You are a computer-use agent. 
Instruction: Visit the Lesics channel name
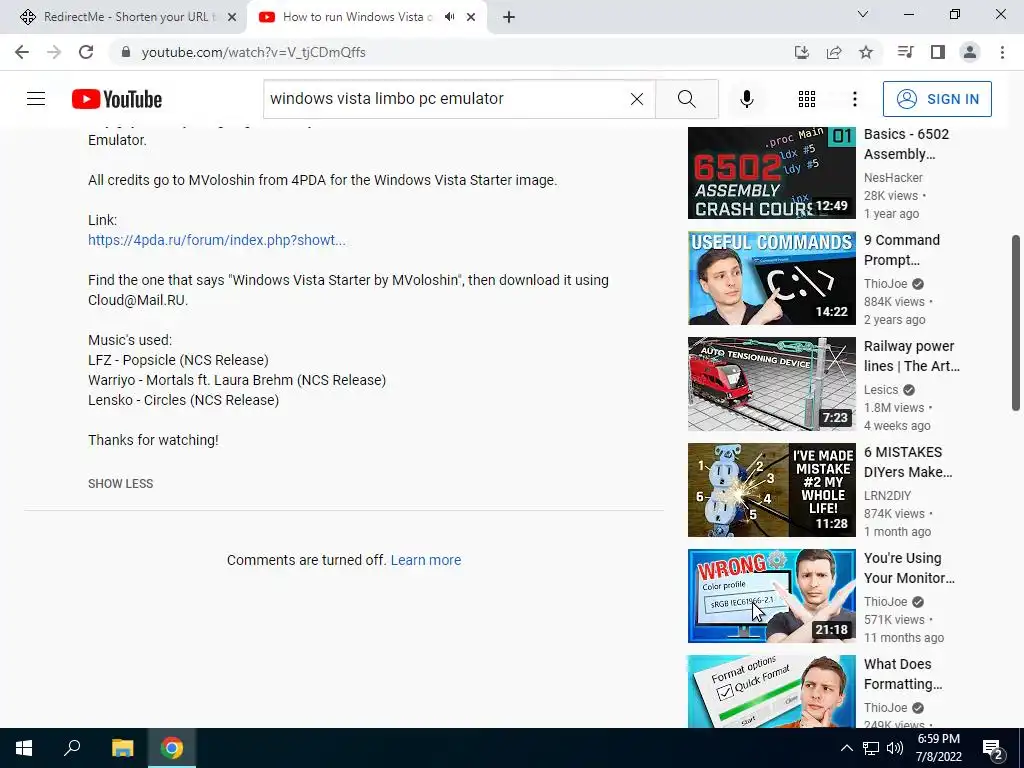[881, 390]
